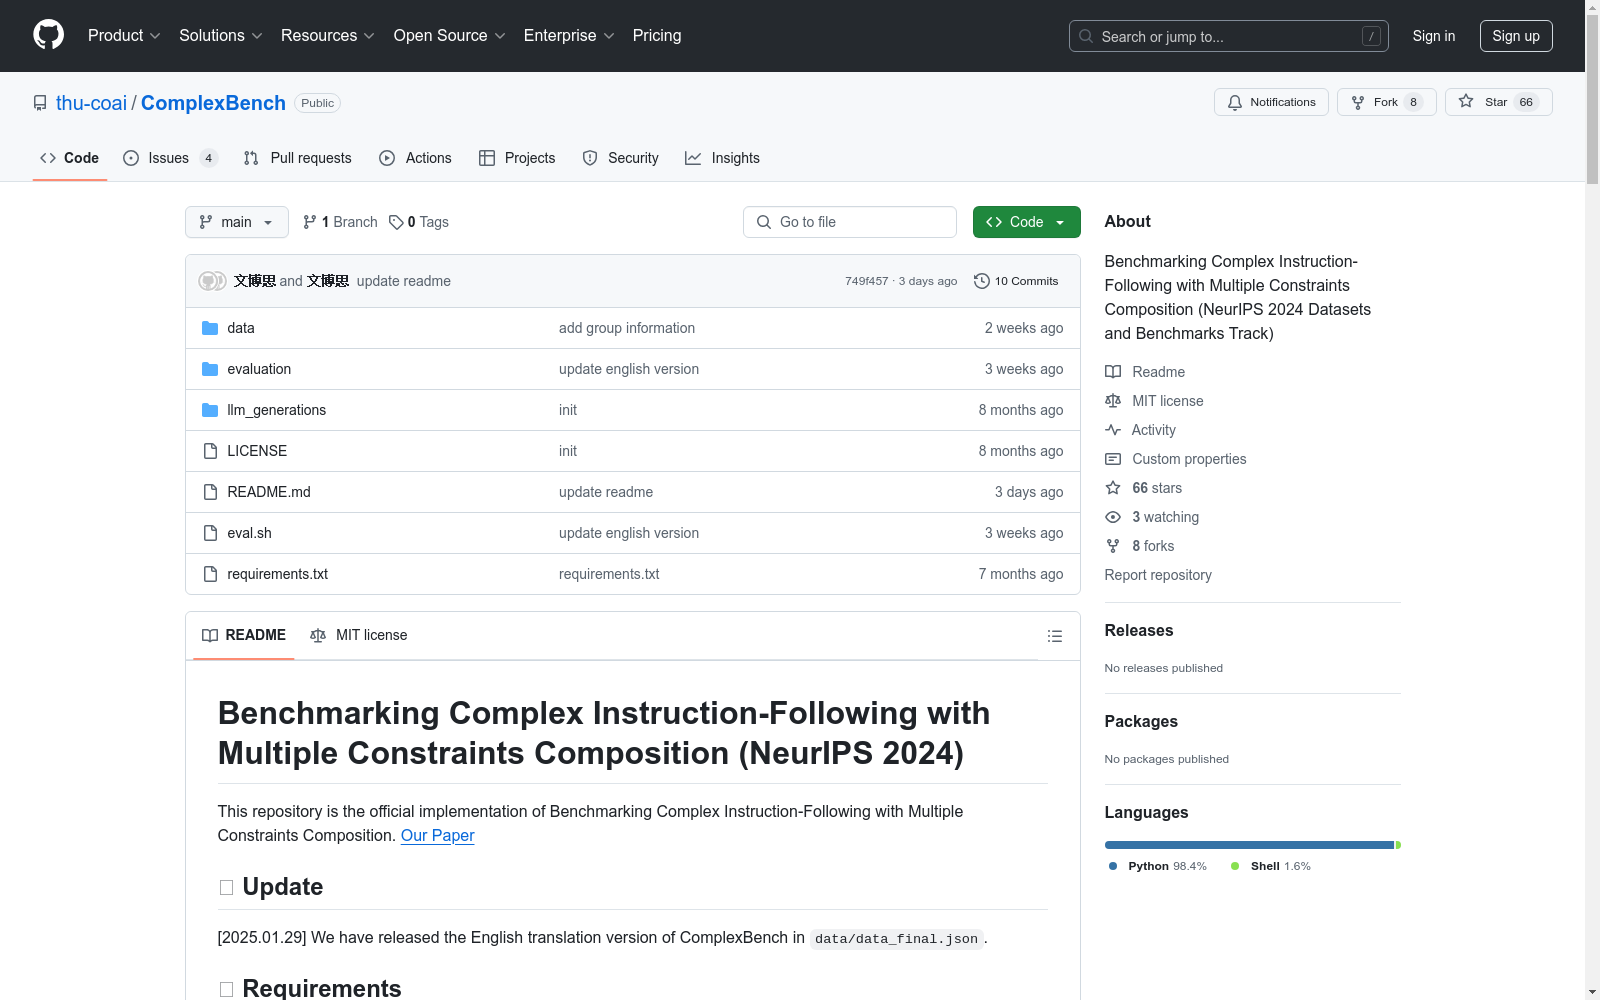Open the Our Paper link
1600x1000 pixels.
pos(437,835)
